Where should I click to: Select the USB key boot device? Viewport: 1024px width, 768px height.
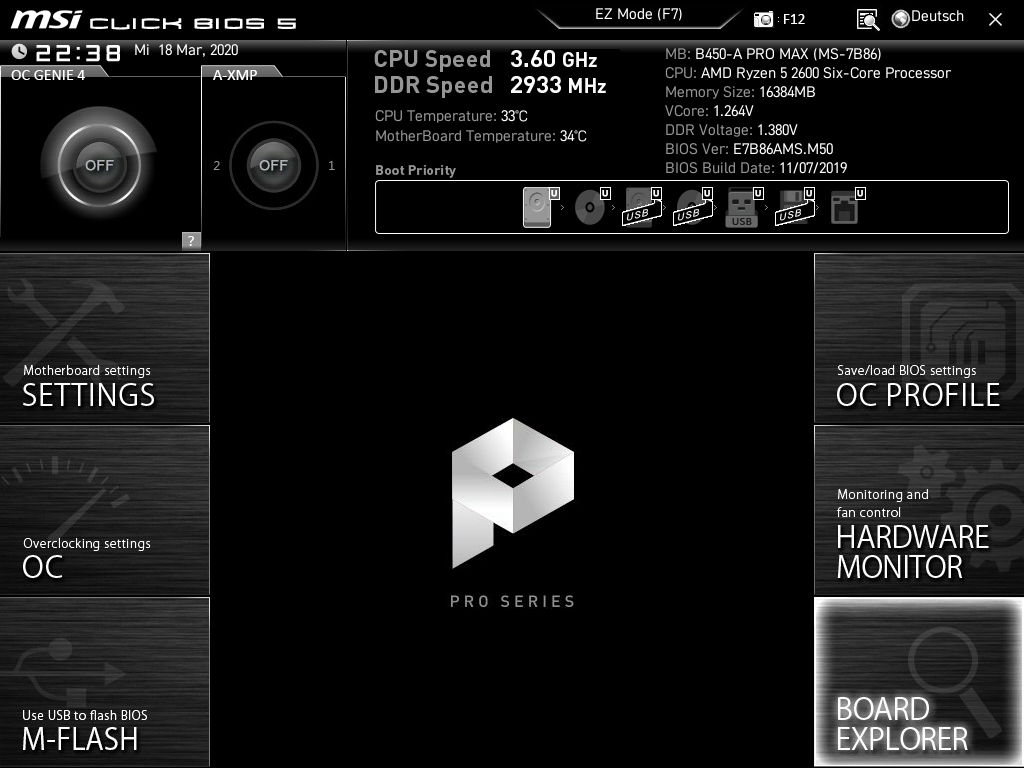coord(744,207)
